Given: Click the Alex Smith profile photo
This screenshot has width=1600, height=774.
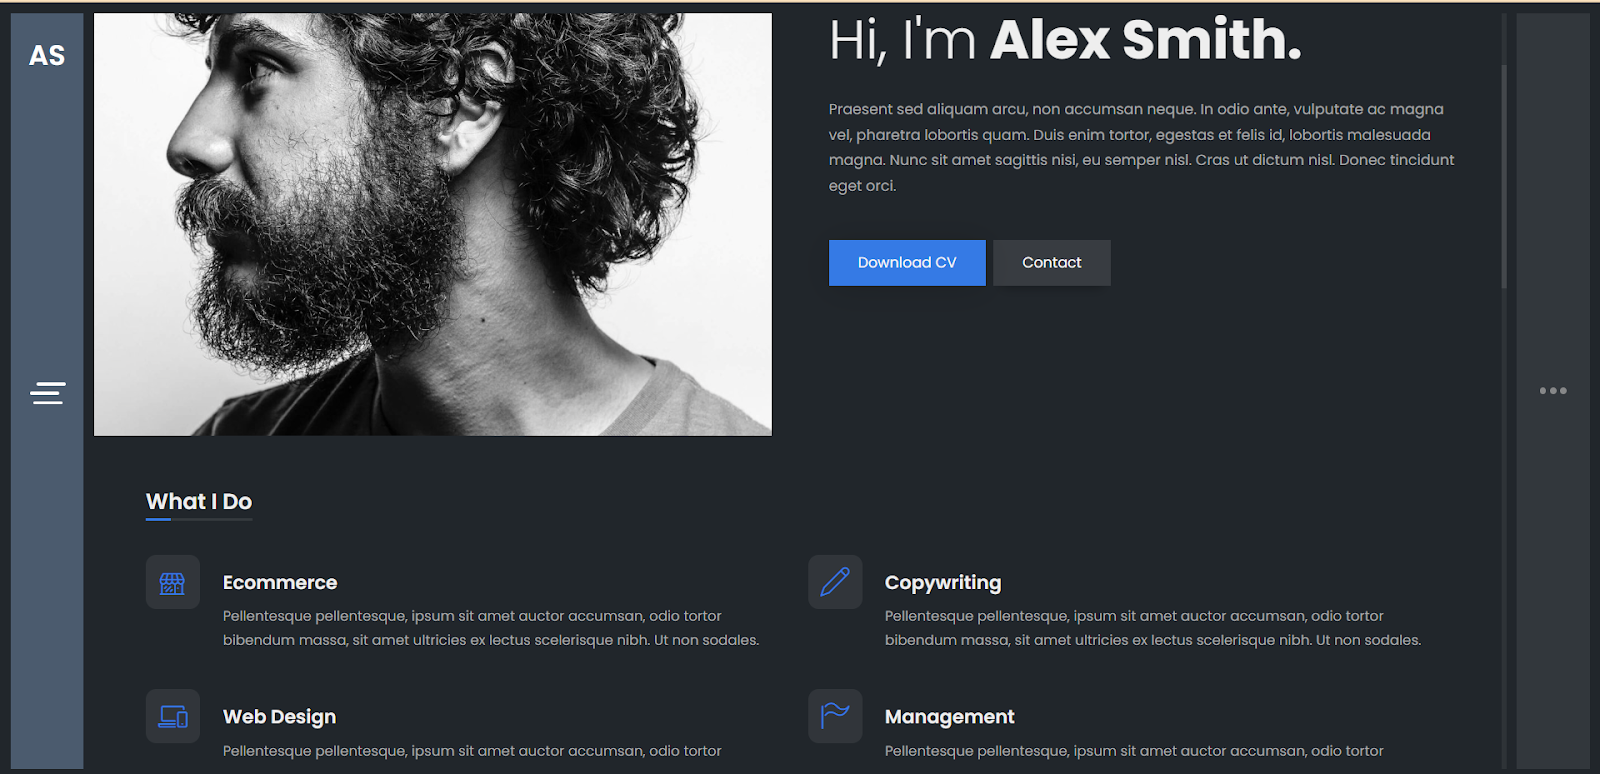Looking at the screenshot, I should [433, 224].
